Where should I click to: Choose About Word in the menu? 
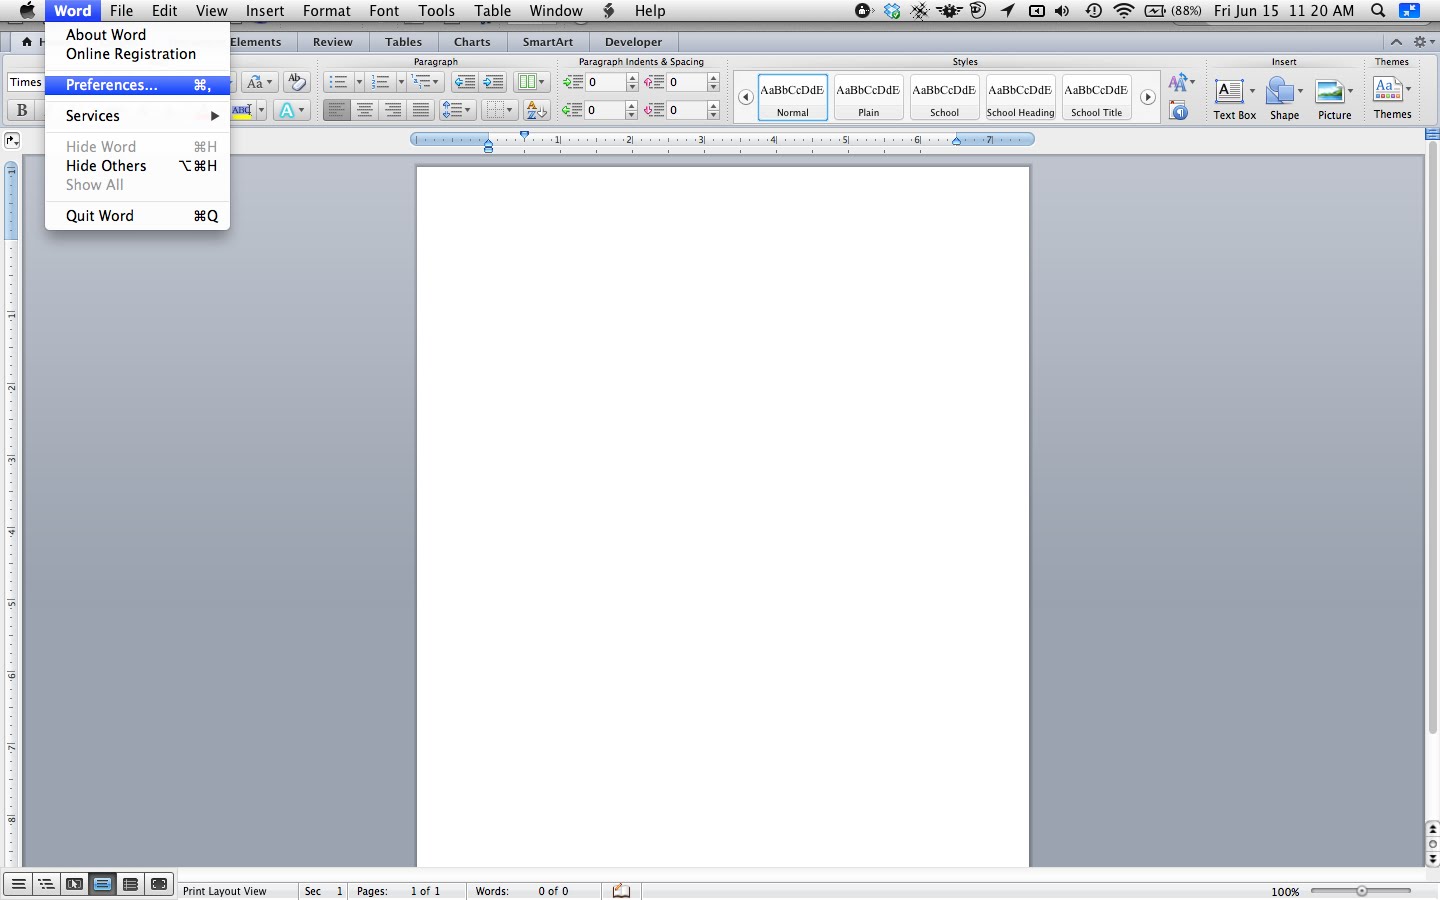click(x=137, y=35)
